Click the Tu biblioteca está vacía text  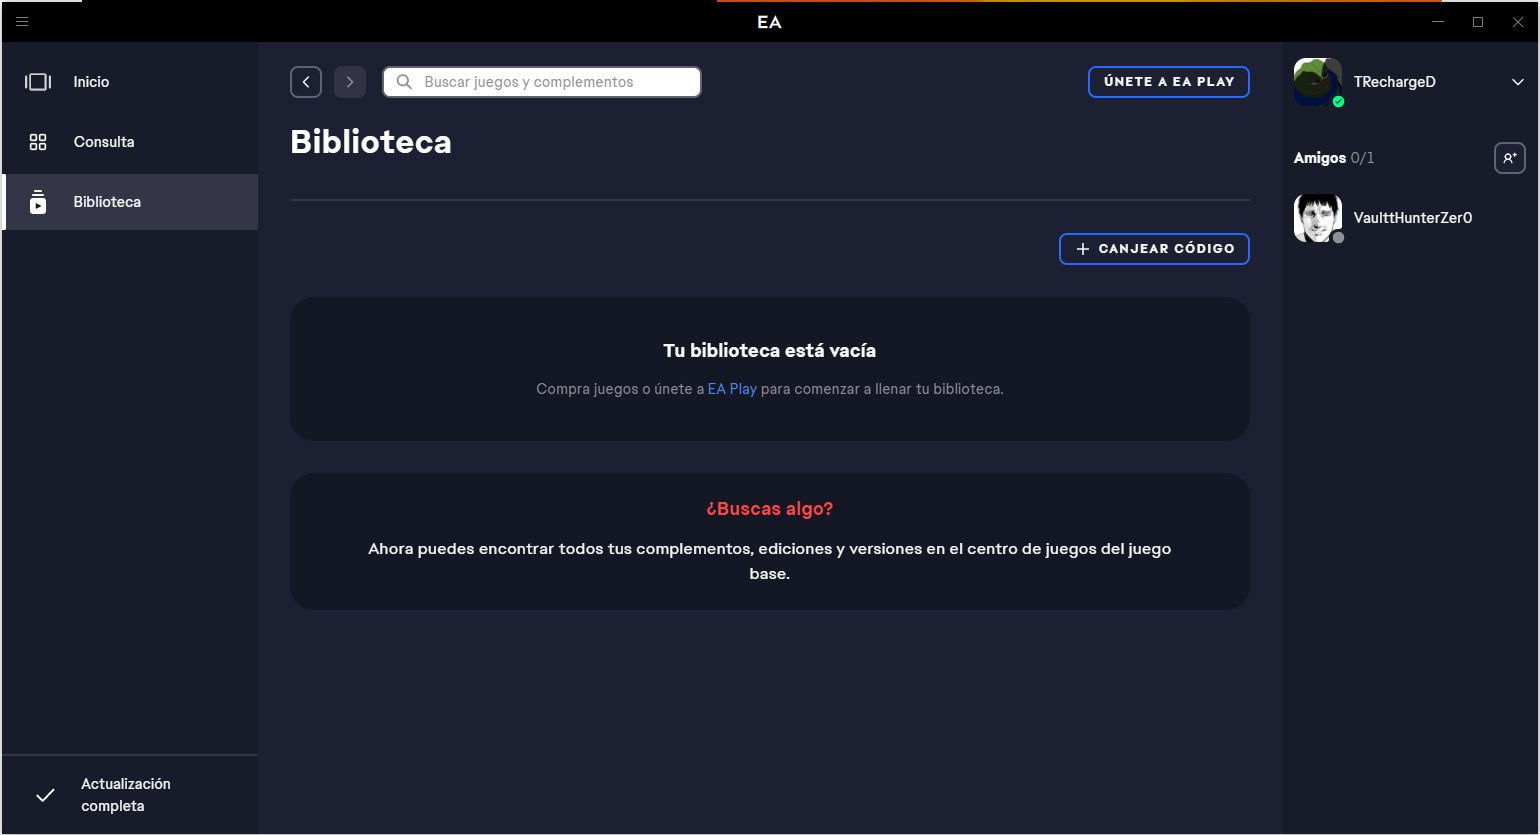pos(770,351)
